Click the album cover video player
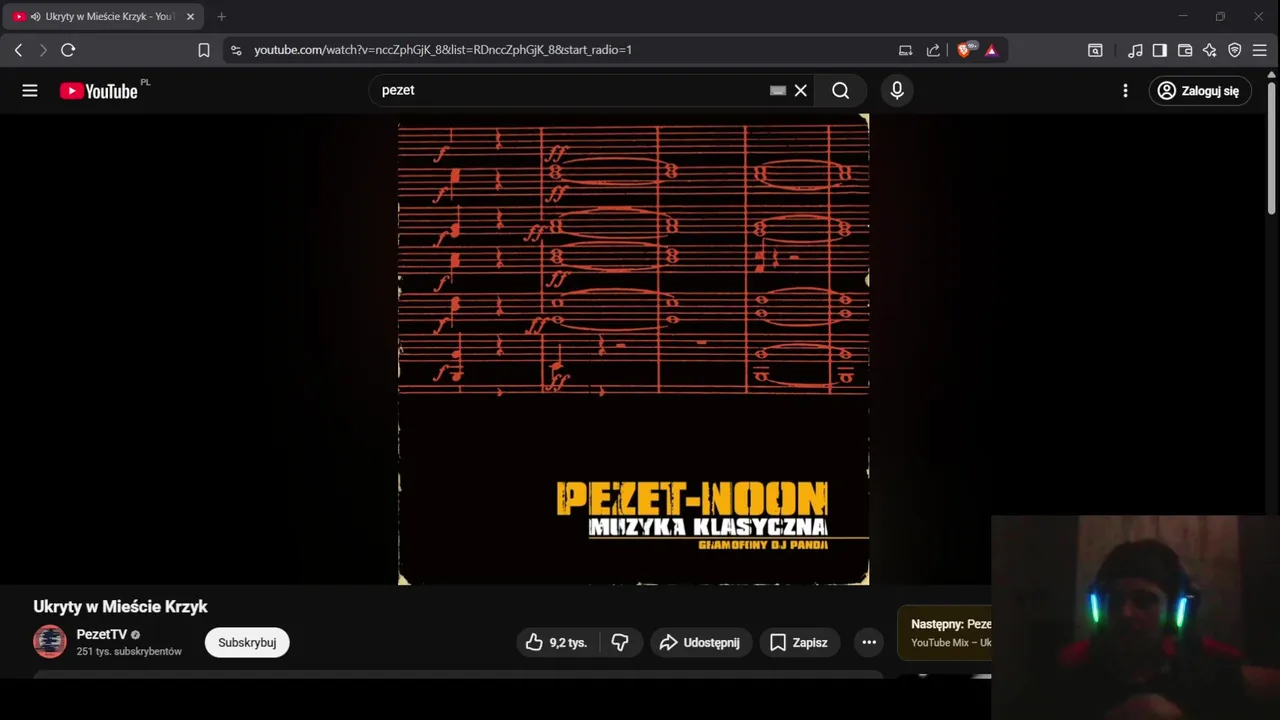The height and width of the screenshot is (720, 1280). point(633,349)
